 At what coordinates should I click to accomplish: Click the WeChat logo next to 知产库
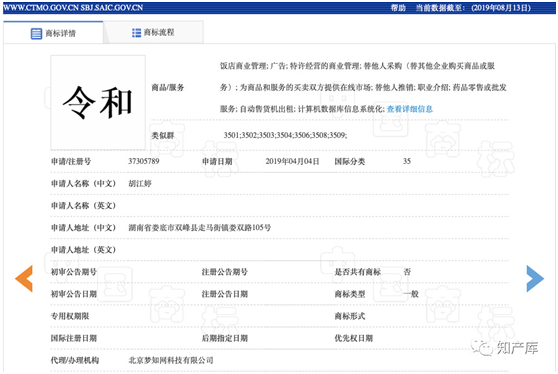click(482, 347)
